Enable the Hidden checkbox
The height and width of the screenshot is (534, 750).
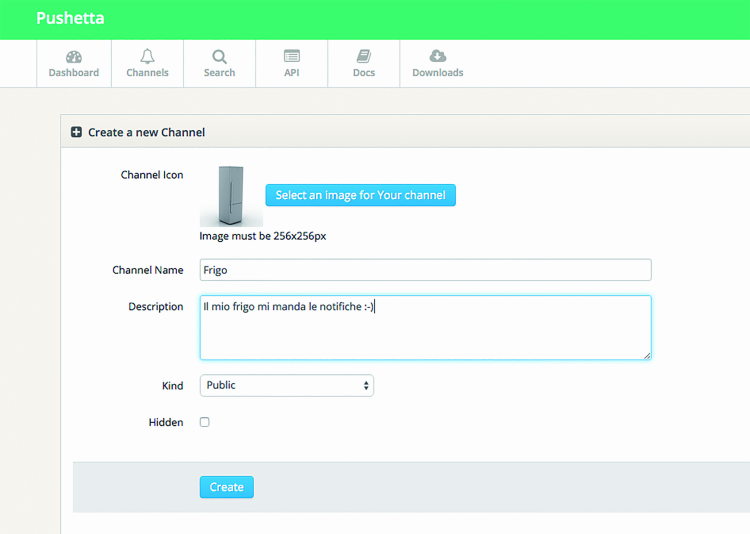(x=205, y=422)
